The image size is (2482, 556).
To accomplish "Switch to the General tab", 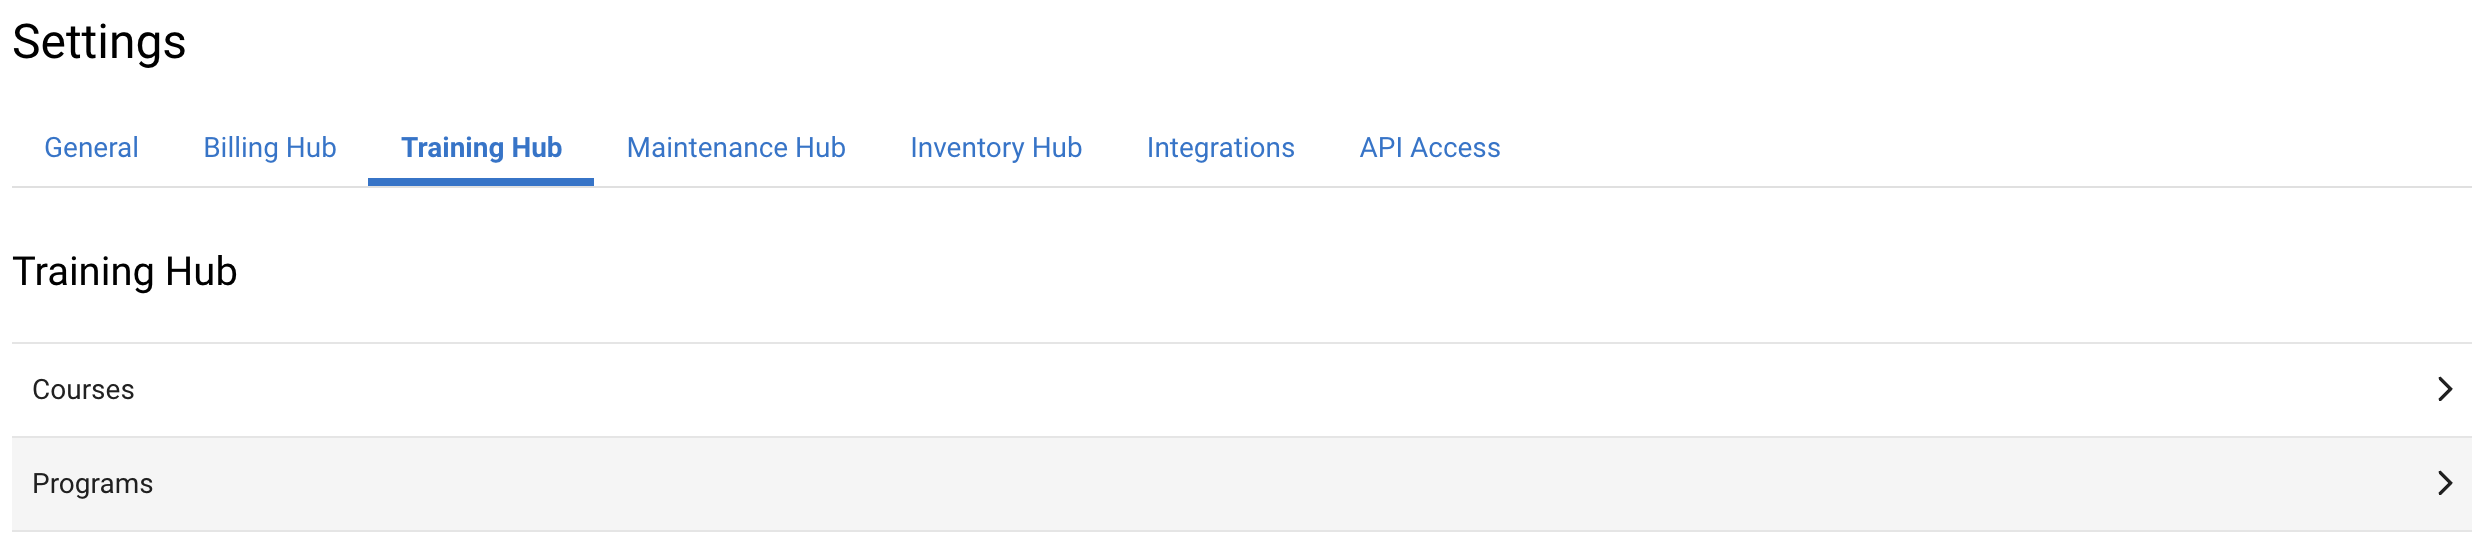I will click(x=91, y=148).
